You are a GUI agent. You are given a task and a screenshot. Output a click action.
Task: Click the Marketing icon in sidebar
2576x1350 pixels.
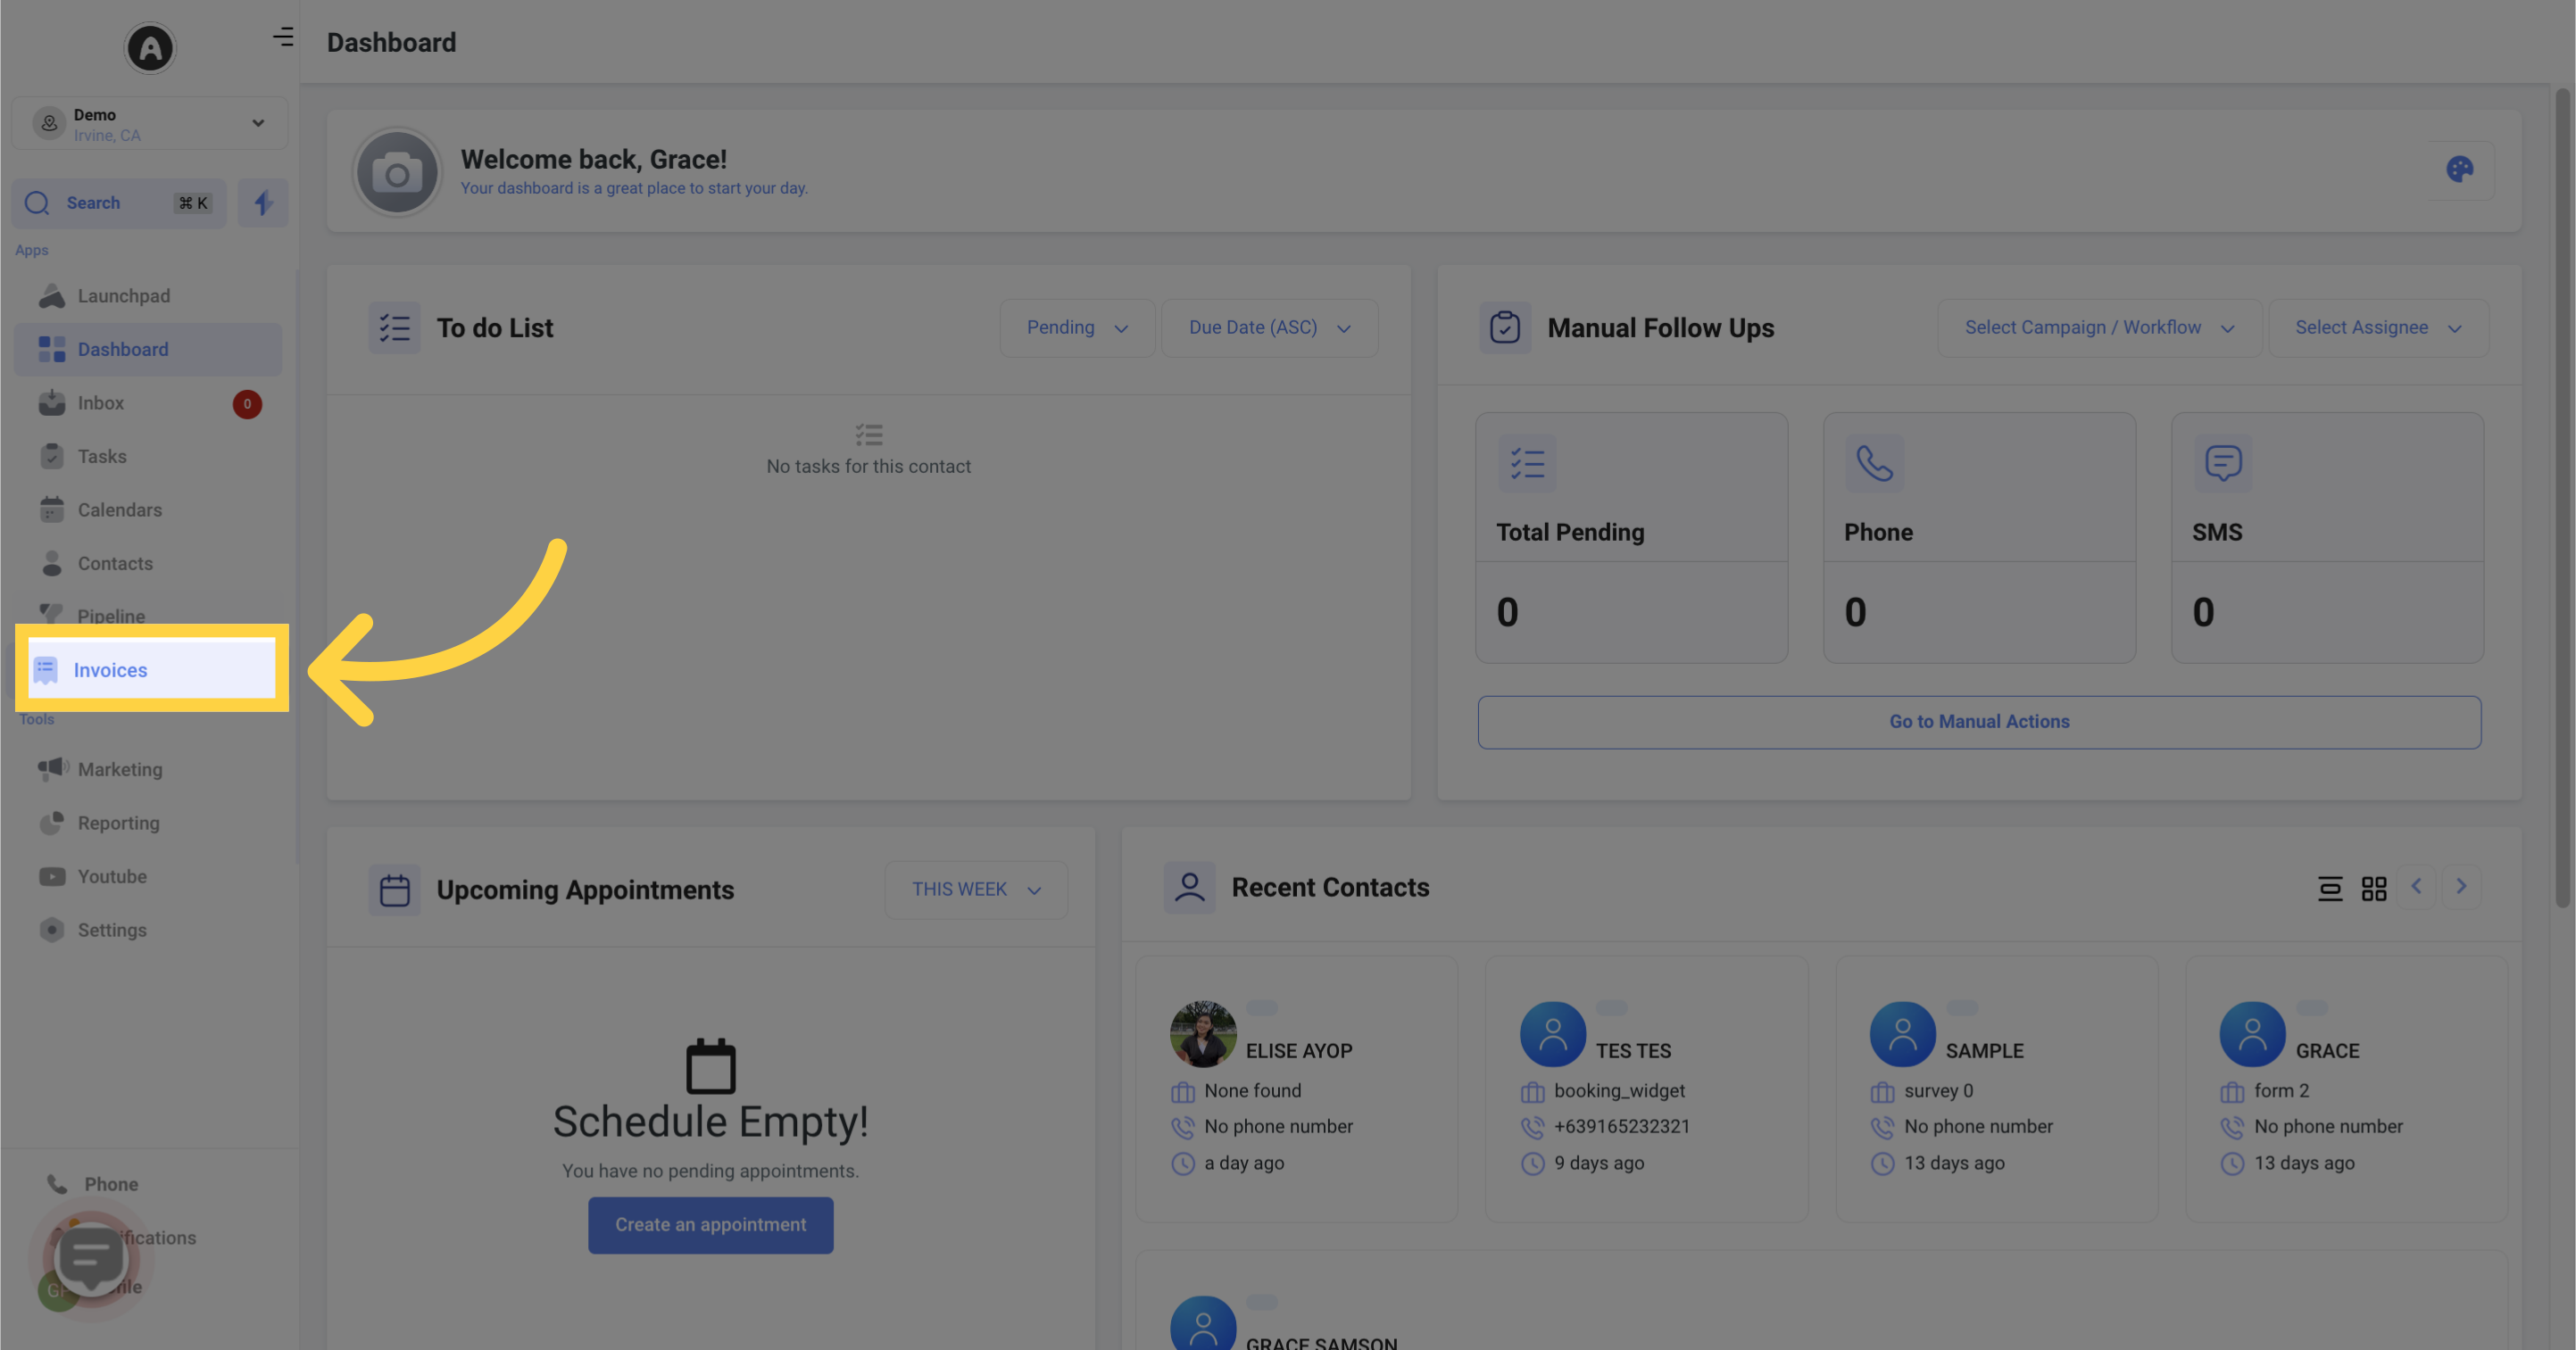51,769
